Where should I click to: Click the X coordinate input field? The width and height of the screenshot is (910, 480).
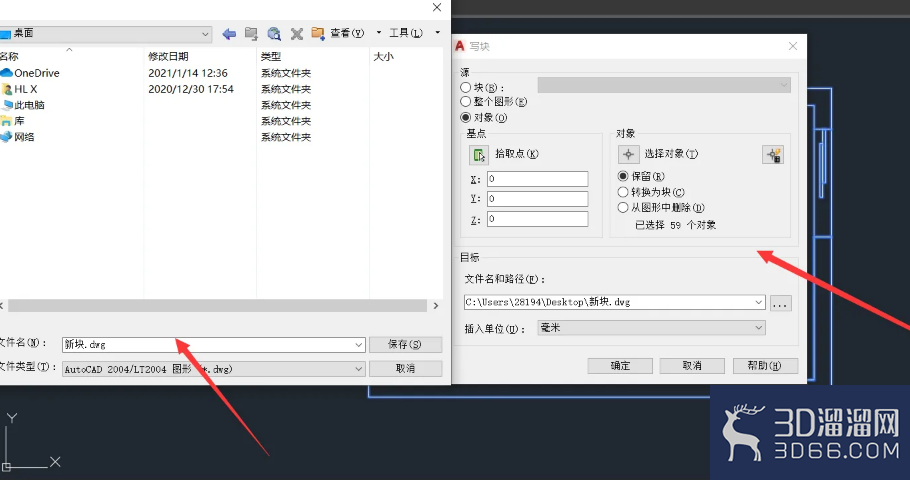point(537,179)
